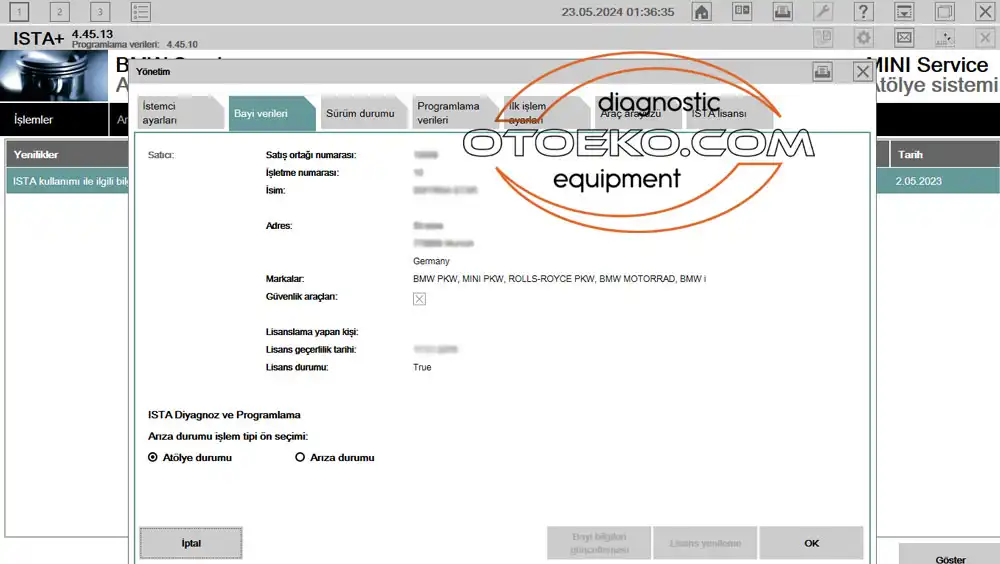Click the greyed-out X in second toolbar row
Screen dimensions: 1000x564
[985, 38]
